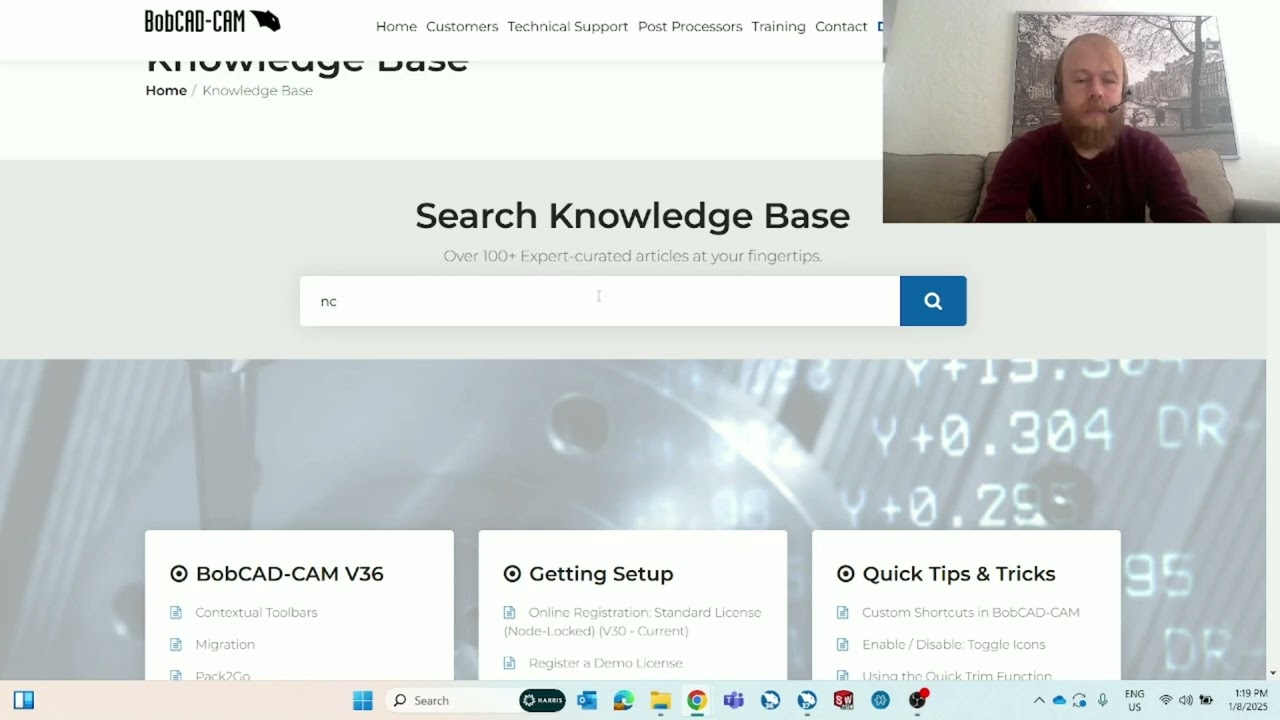This screenshot has width=1280, height=720.
Task: Open SolidWorks from the taskbar
Action: (x=844, y=700)
